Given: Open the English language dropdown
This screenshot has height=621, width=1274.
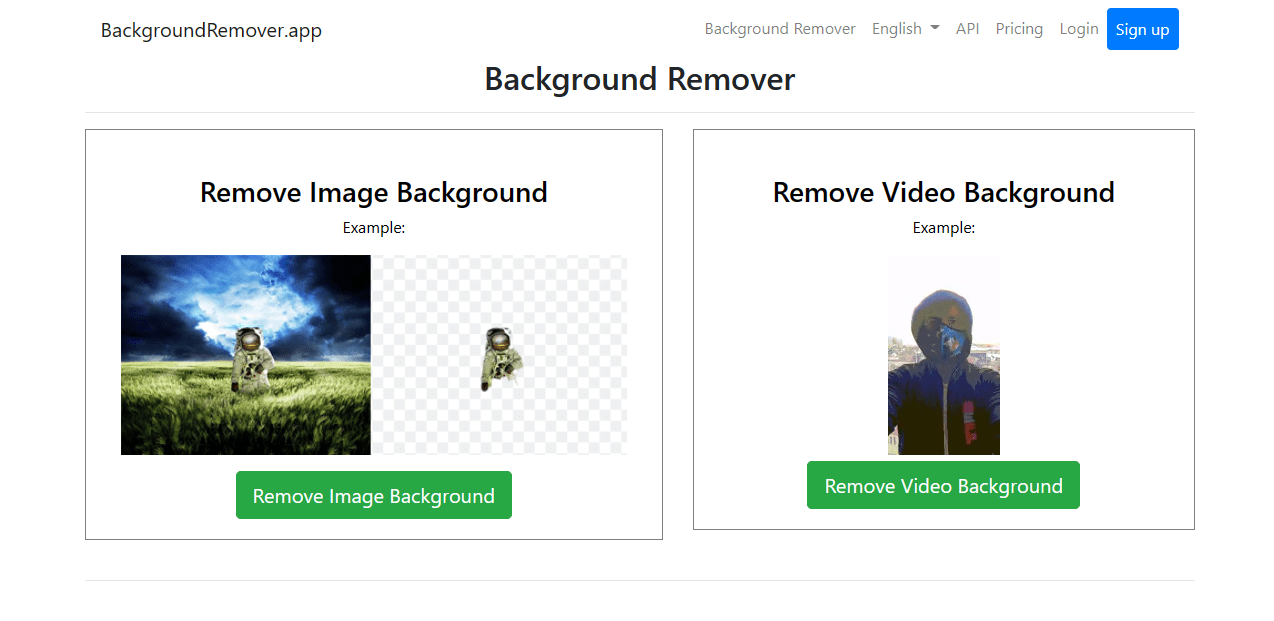Looking at the screenshot, I should pyautogui.click(x=903, y=29).
